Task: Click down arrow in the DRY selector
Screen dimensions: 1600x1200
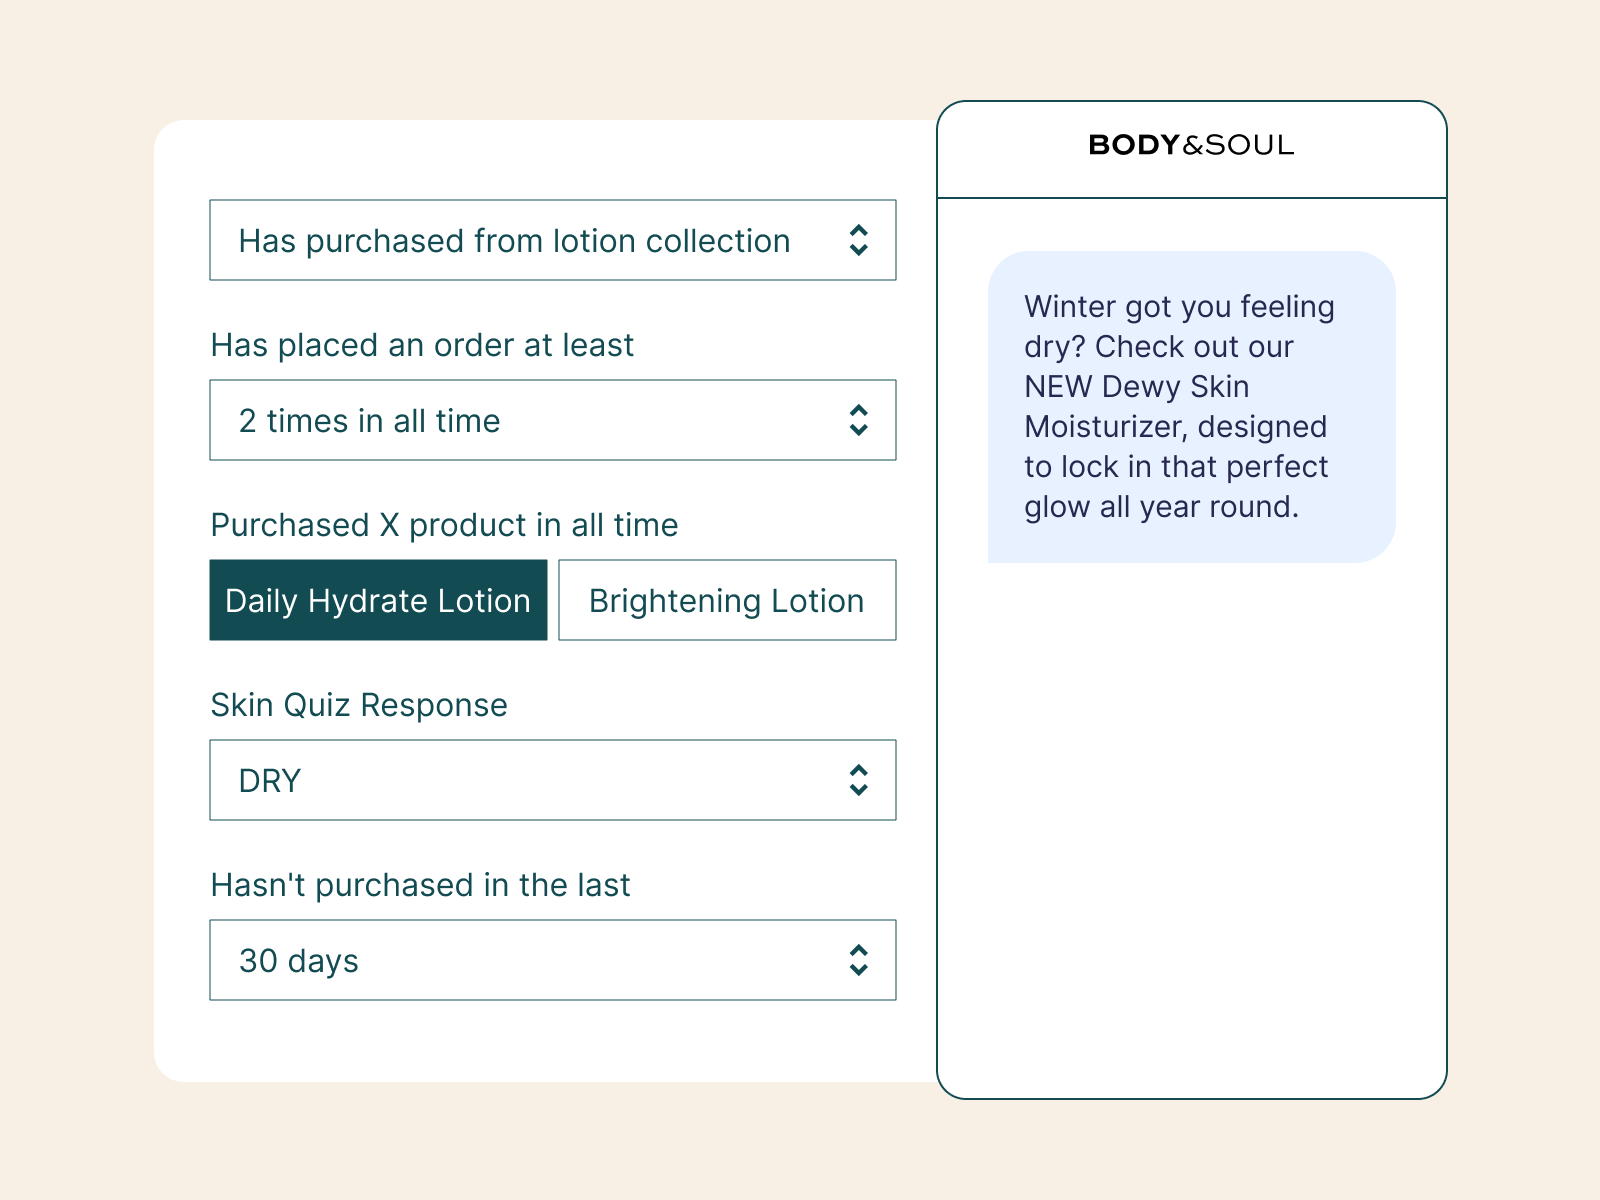Action: tap(858, 790)
